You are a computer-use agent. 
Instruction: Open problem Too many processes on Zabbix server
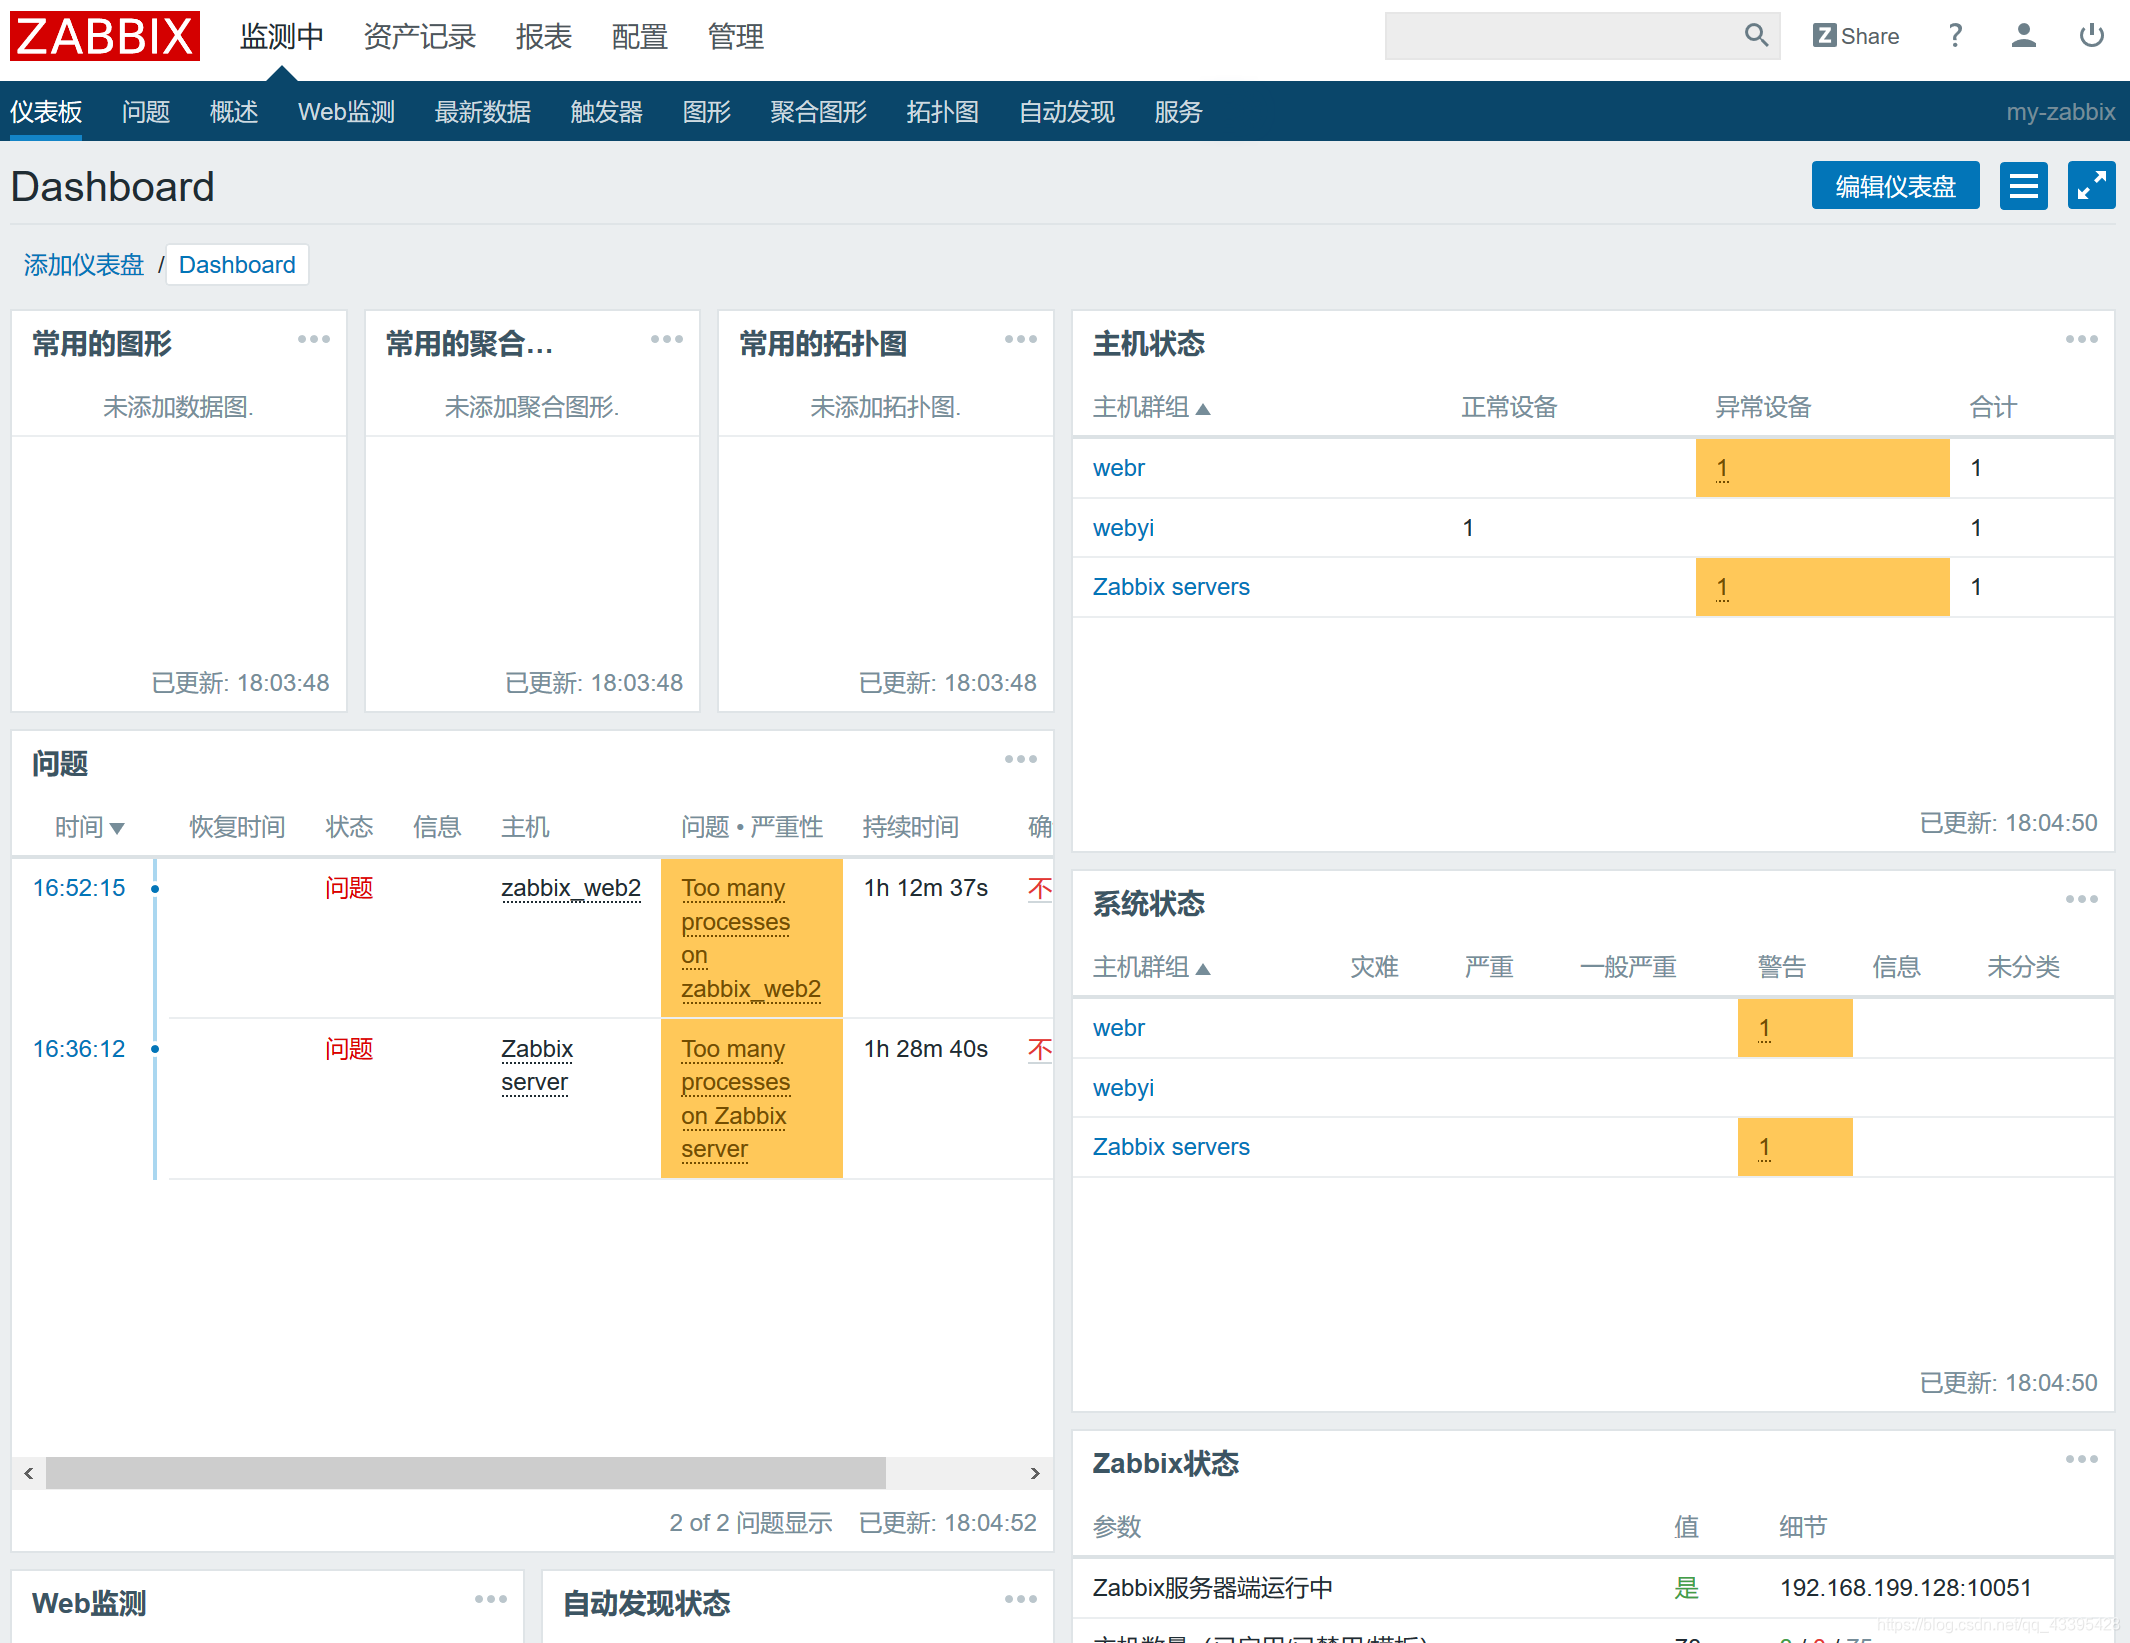(x=736, y=1099)
